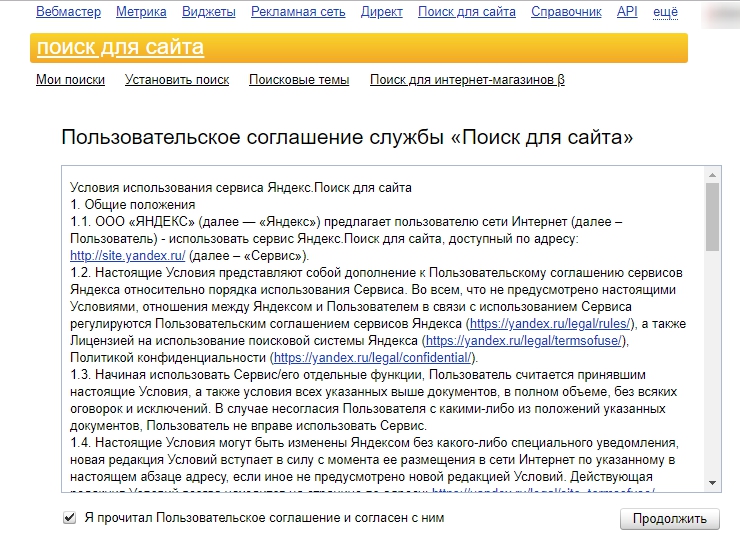Image resolution: width=740 pixels, height=545 pixels.
Task: Open the yandex.ru/legal/confidential policy link
Action: [372, 358]
